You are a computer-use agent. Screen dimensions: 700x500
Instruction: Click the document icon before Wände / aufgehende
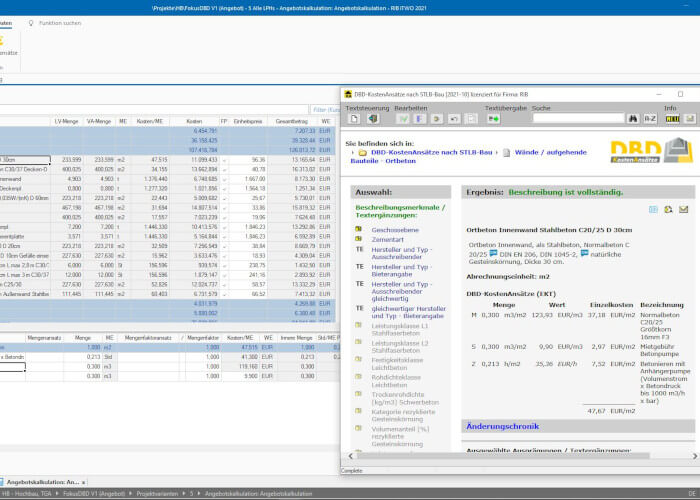[507, 153]
